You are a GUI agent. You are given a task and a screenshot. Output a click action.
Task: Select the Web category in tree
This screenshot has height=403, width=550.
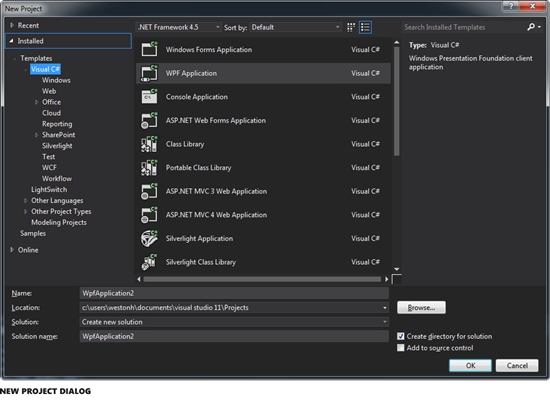tap(49, 91)
